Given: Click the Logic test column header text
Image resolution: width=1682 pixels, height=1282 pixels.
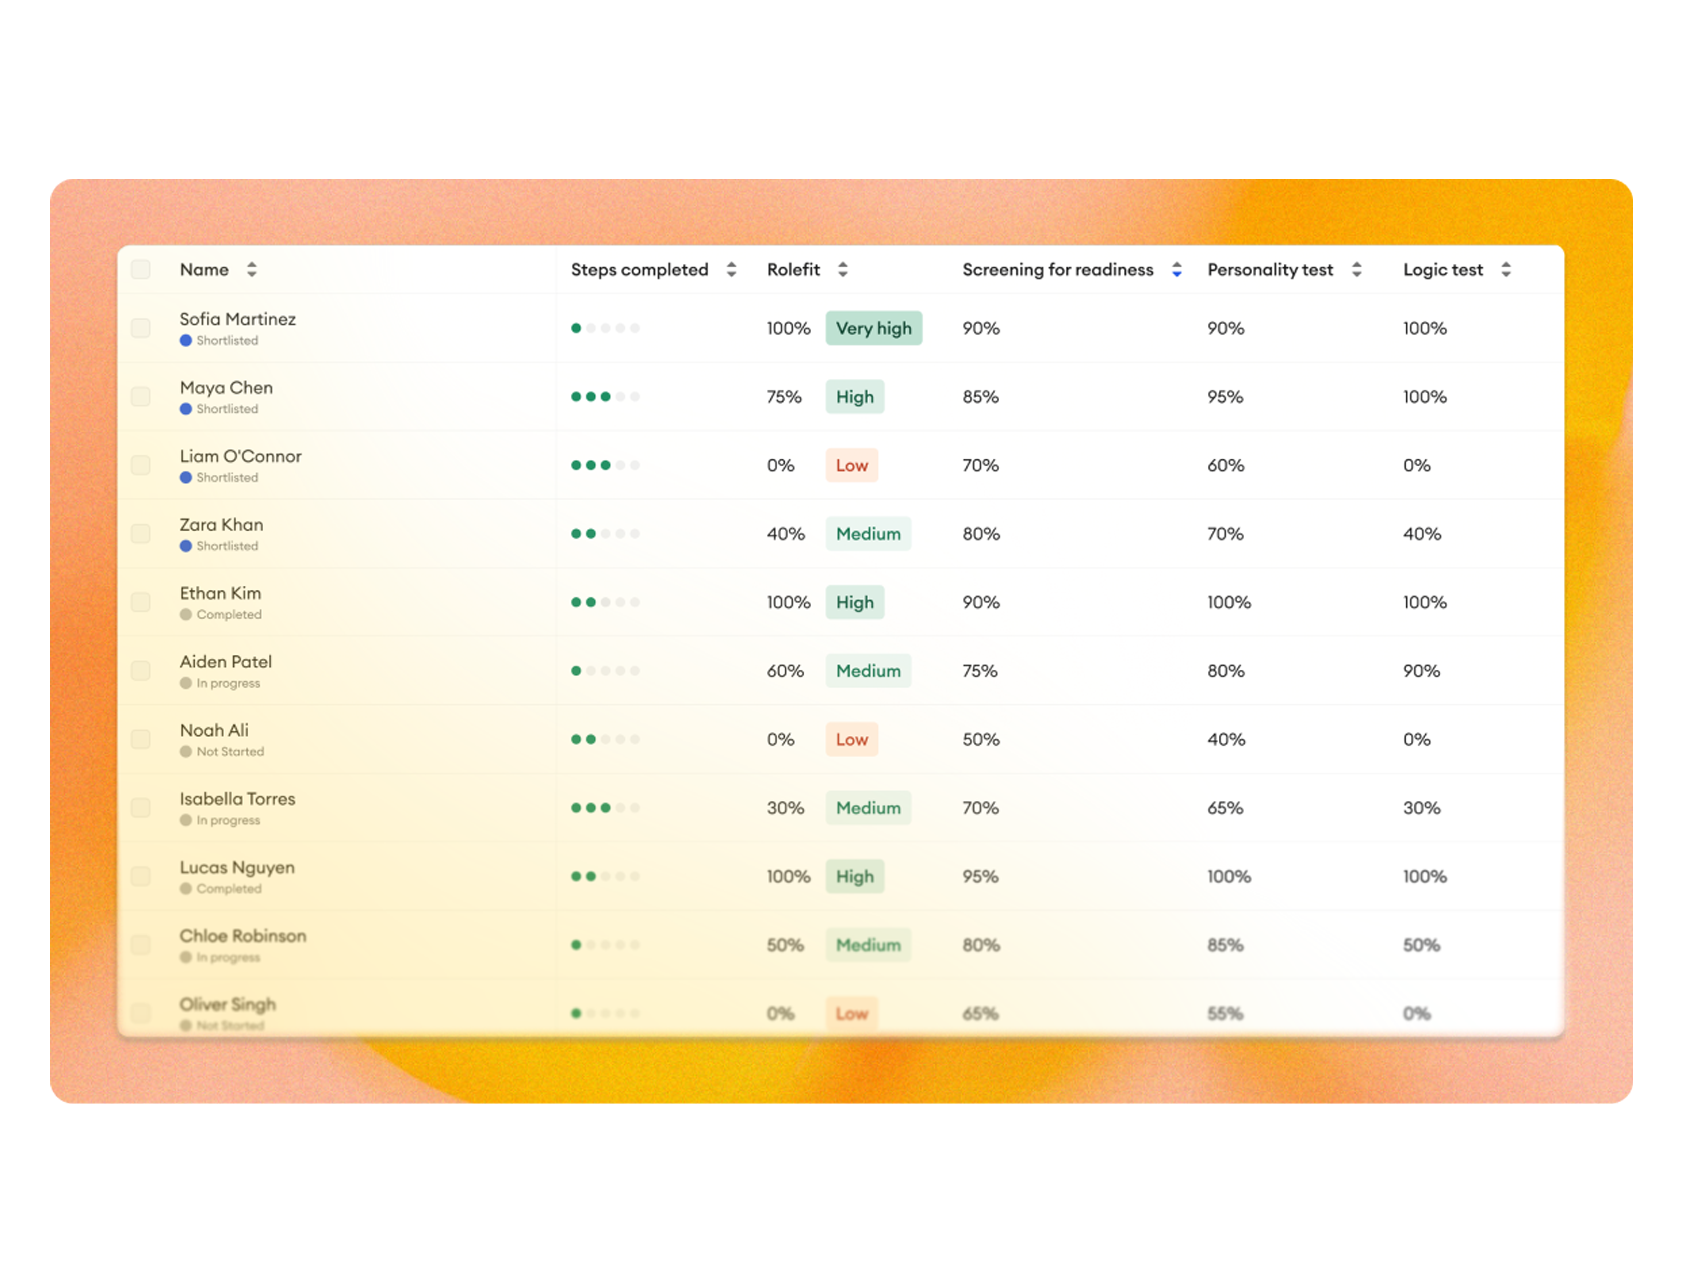Looking at the screenshot, I should pyautogui.click(x=1442, y=270).
